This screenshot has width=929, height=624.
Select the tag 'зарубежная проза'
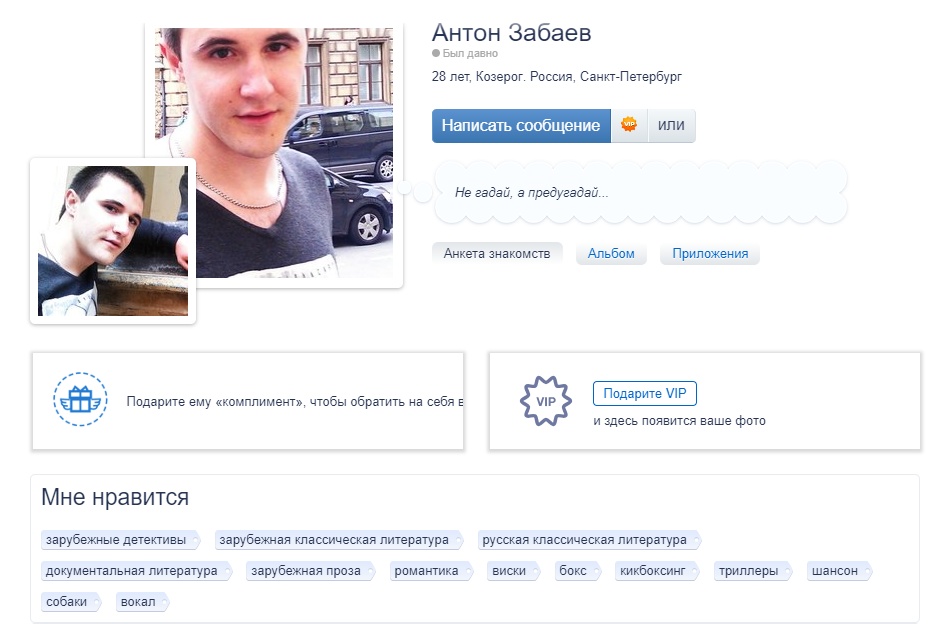coord(310,571)
